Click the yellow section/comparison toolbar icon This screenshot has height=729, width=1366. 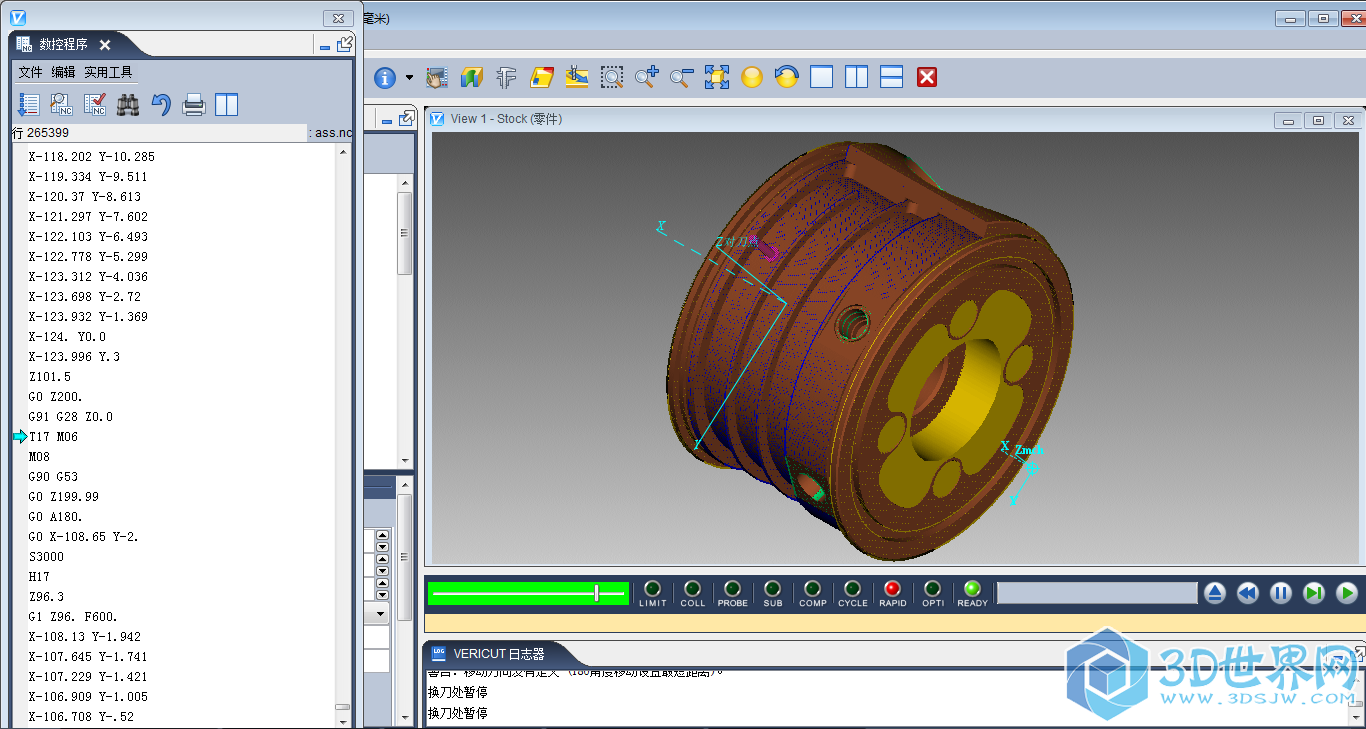(542, 77)
